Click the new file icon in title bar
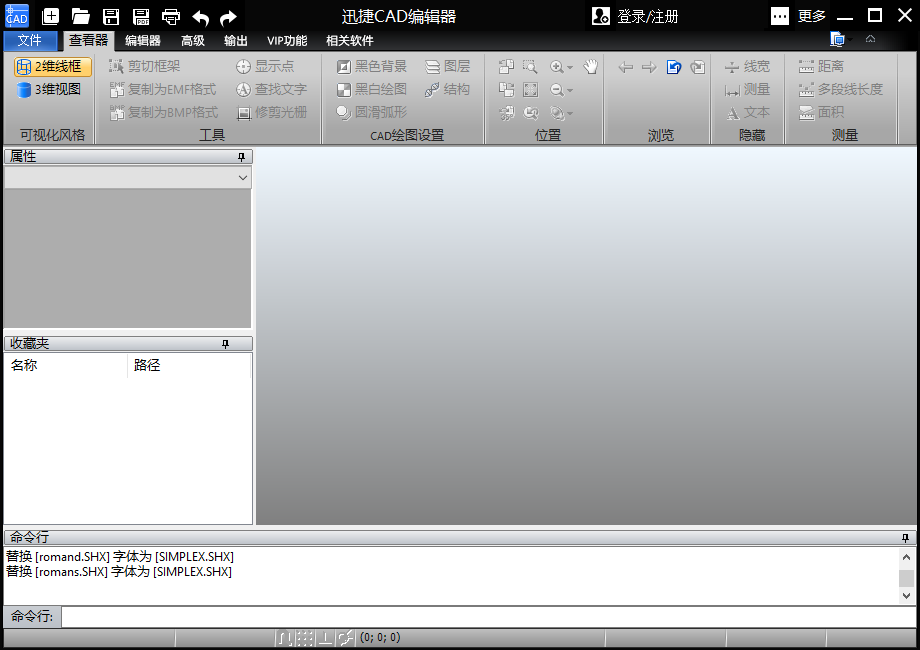Screen dimensions: 920x650 pyautogui.click(x=50, y=16)
